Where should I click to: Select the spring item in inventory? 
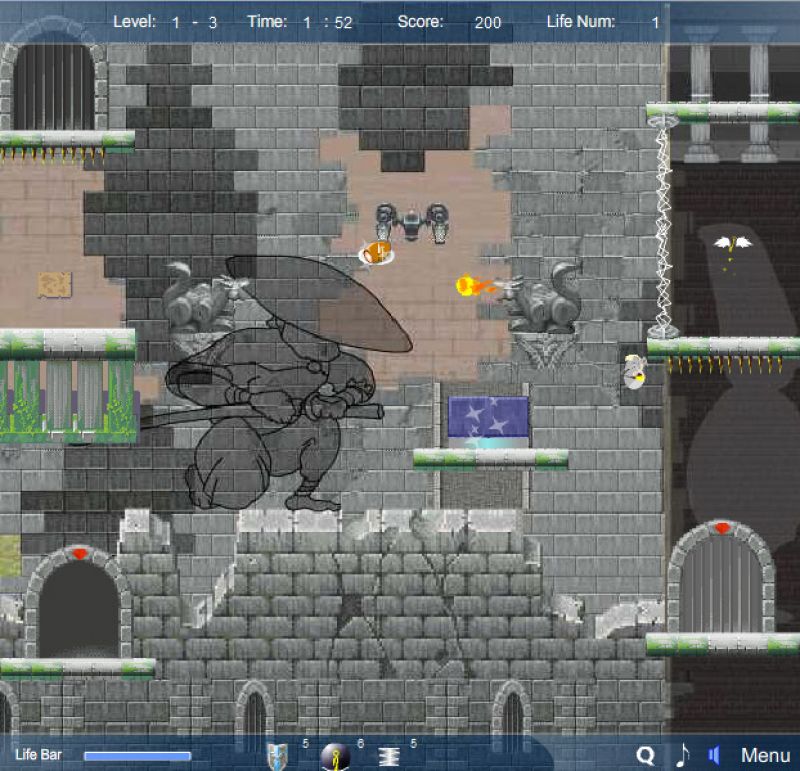coord(389,757)
